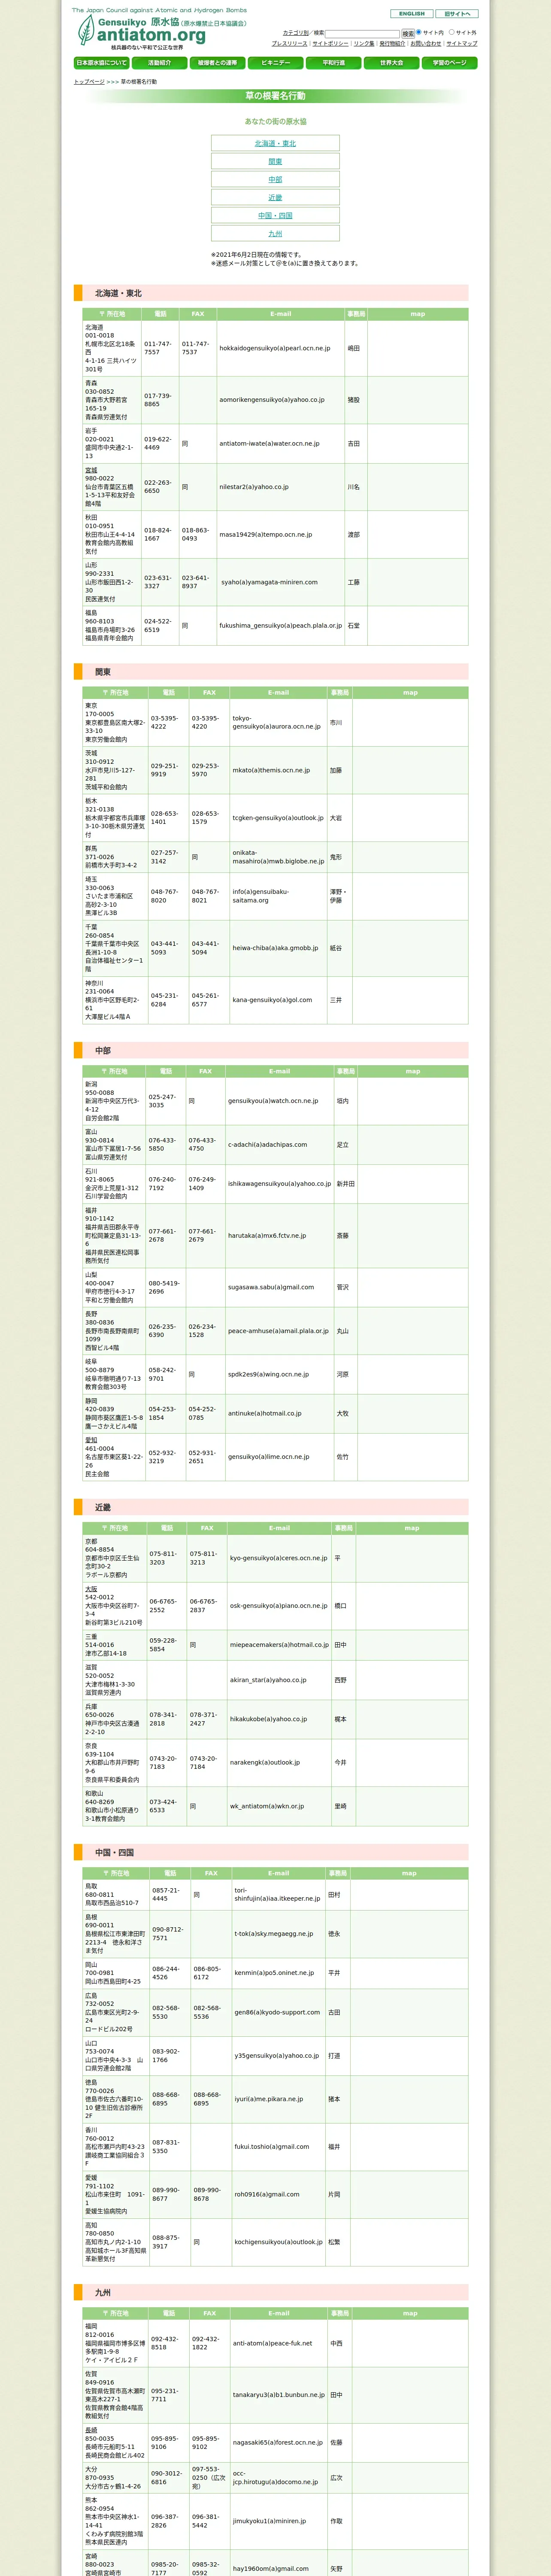Click the narakengk(a)outlook.jp email
551x2576 pixels.
coord(264,1762)
